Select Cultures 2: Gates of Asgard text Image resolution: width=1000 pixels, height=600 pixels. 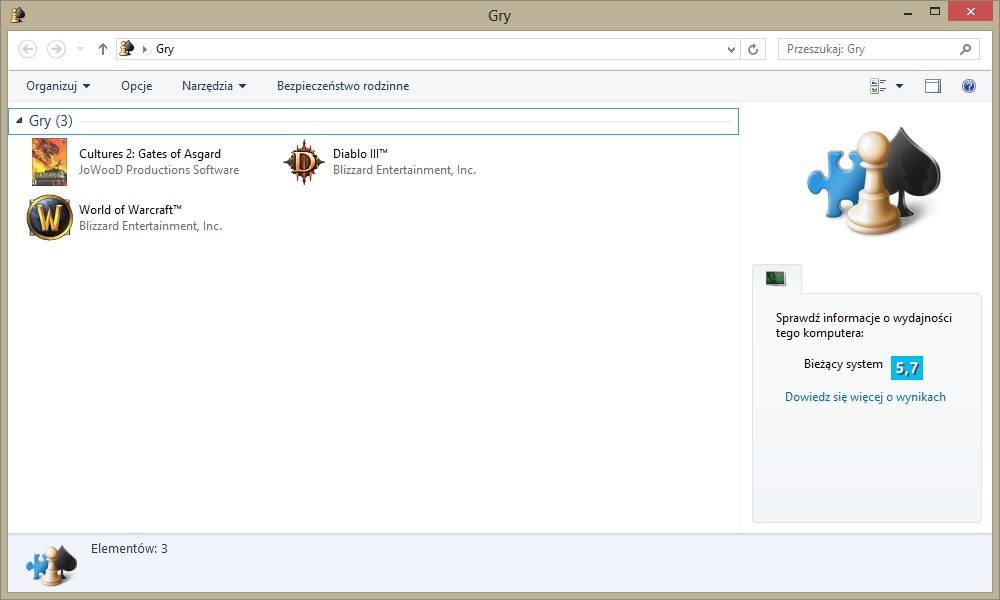[150, 154]
